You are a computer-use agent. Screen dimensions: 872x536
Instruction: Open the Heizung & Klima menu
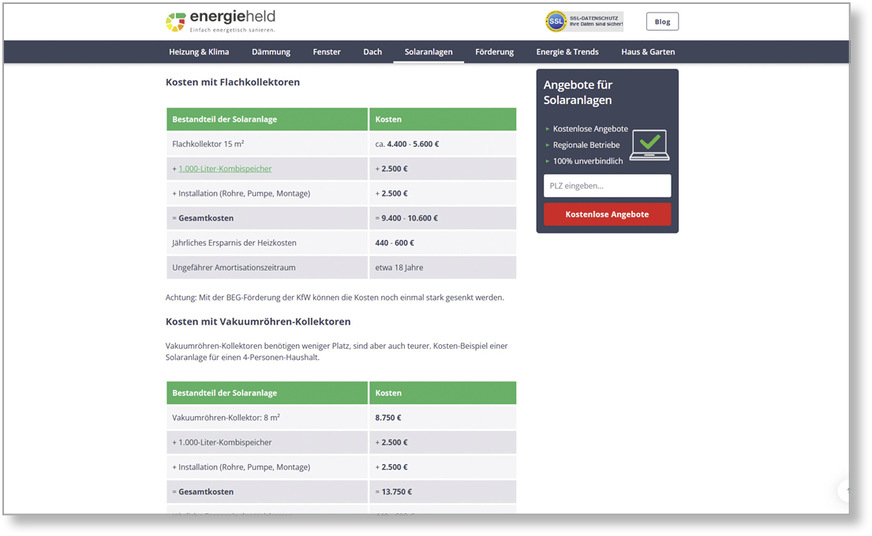[198, 52]
